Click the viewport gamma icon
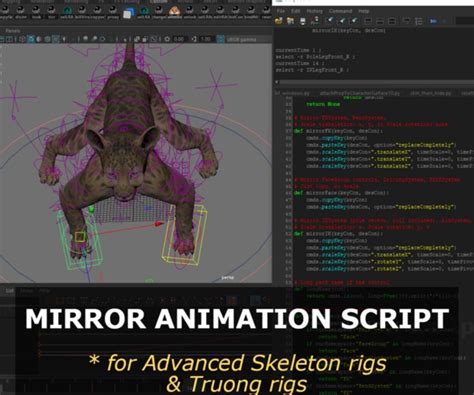 click(194, 39)
